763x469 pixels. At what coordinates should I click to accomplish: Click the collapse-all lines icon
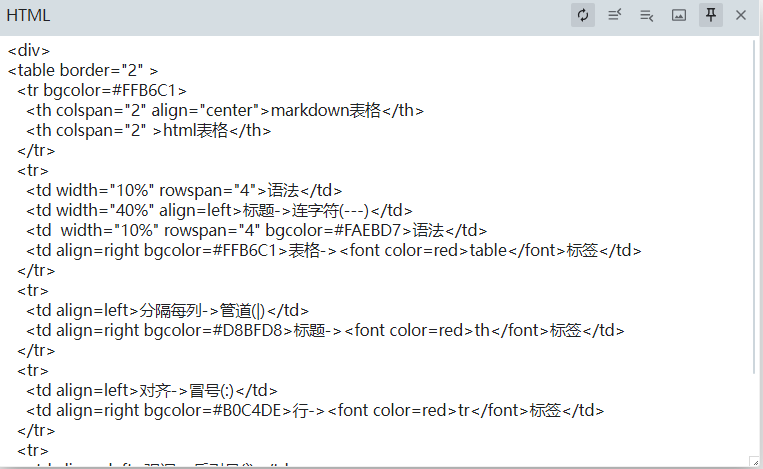pyautogui.click(x=615, y=15)
